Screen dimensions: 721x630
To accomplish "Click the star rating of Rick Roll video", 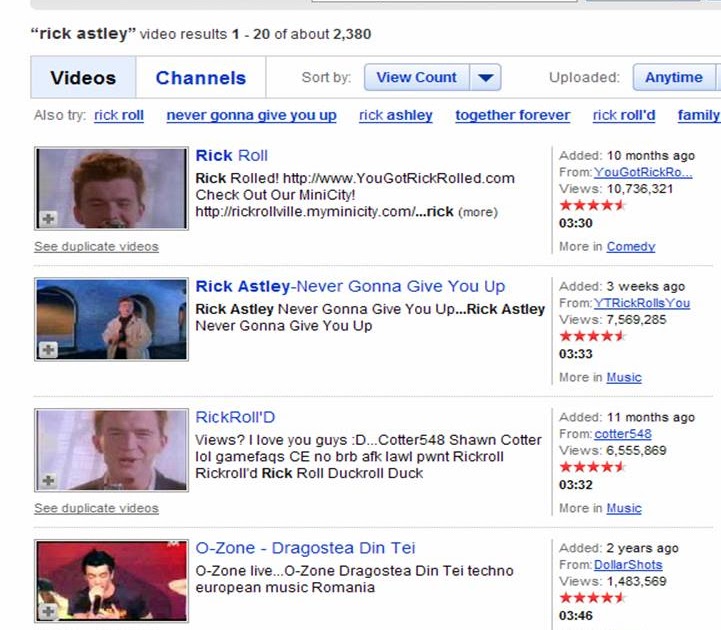I will coord(592,205).
